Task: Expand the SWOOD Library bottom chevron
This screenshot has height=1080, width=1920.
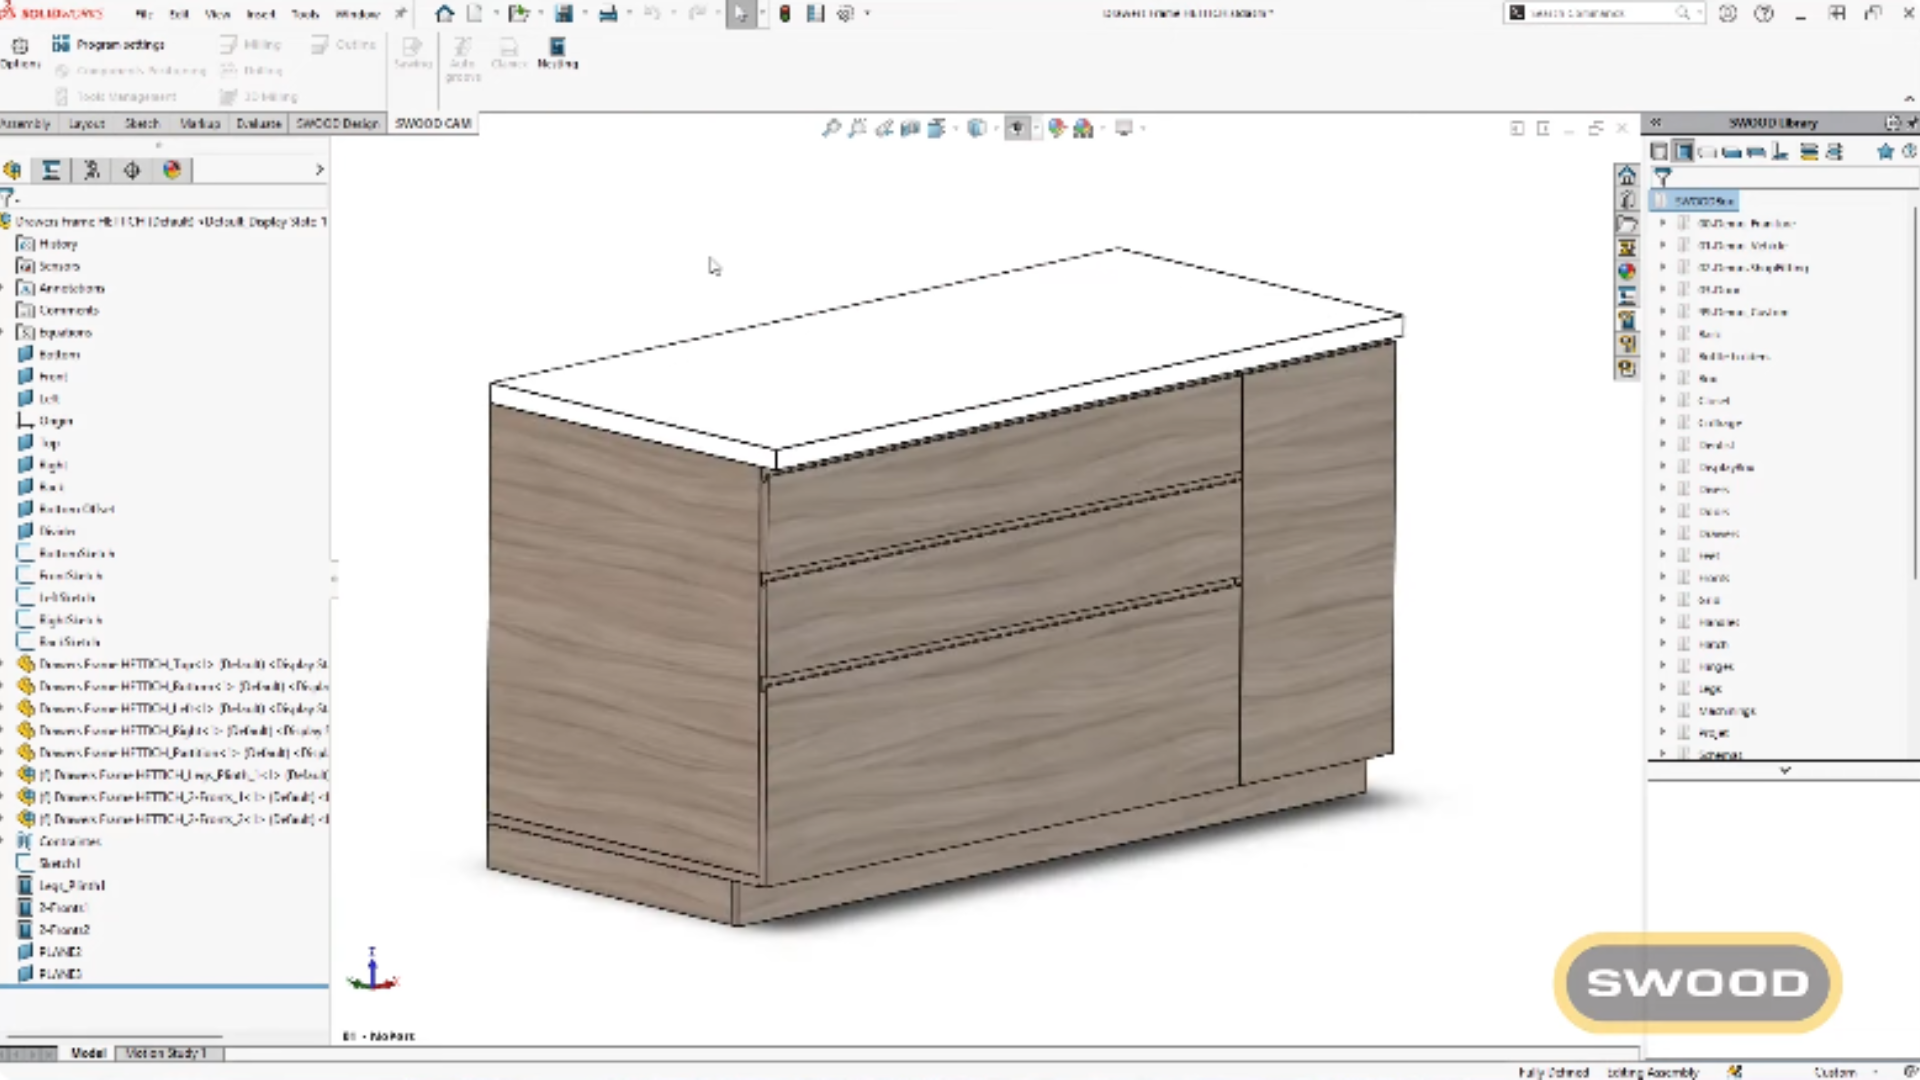Action: point(1785,770)
